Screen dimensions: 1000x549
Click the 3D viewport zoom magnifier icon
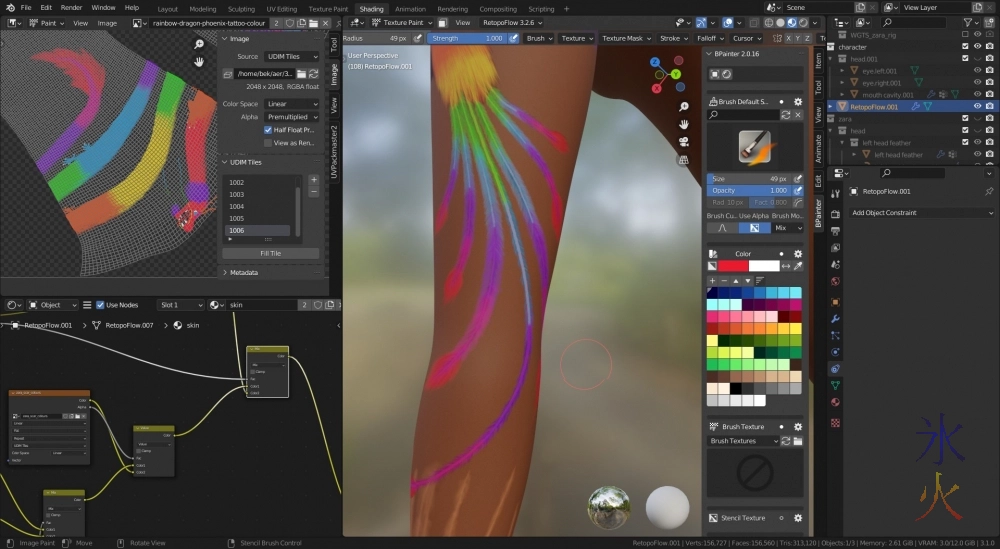click(x=683, y=107)
